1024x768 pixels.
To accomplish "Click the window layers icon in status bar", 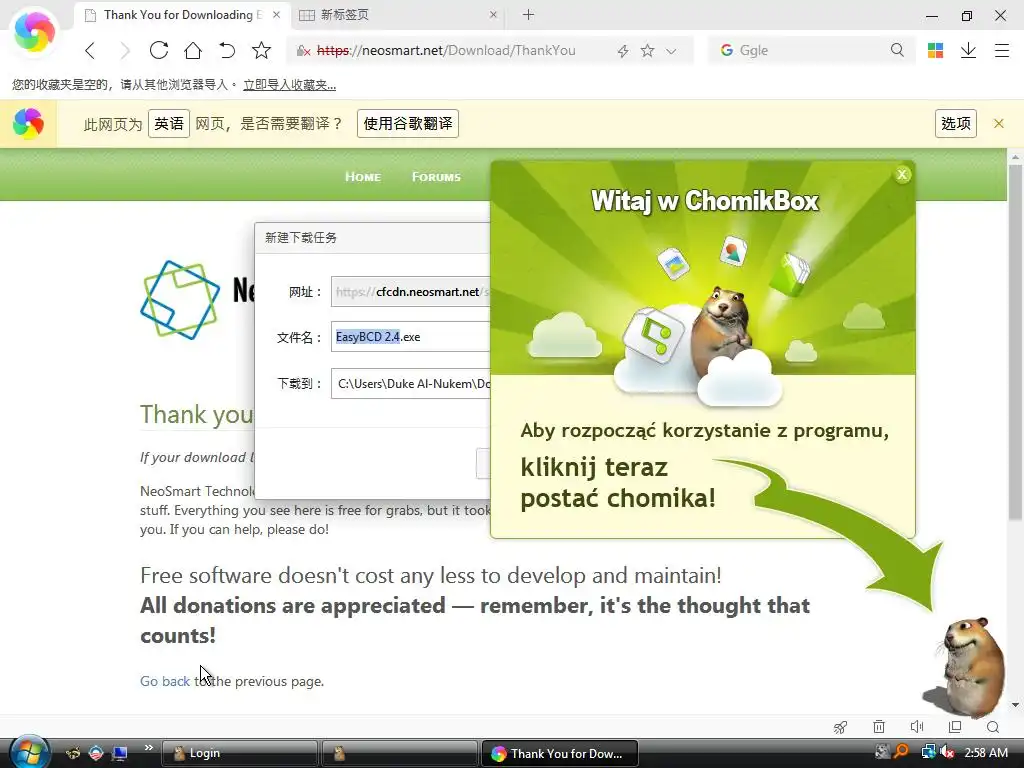I will click(x=955, y=727).
